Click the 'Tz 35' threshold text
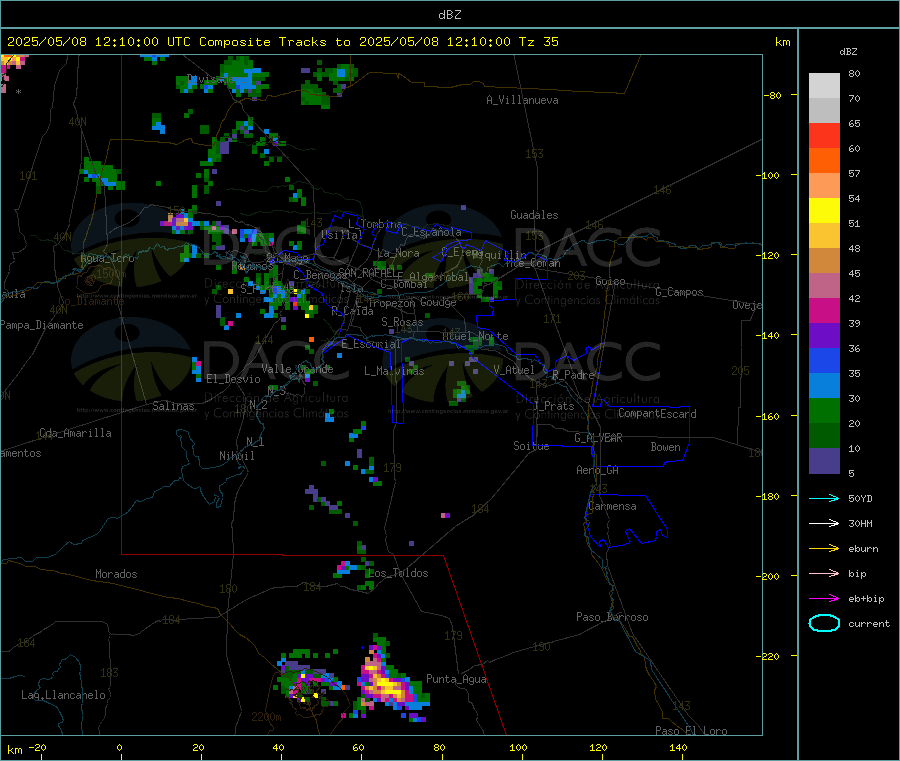900x761 pixels. pos(538,42)
